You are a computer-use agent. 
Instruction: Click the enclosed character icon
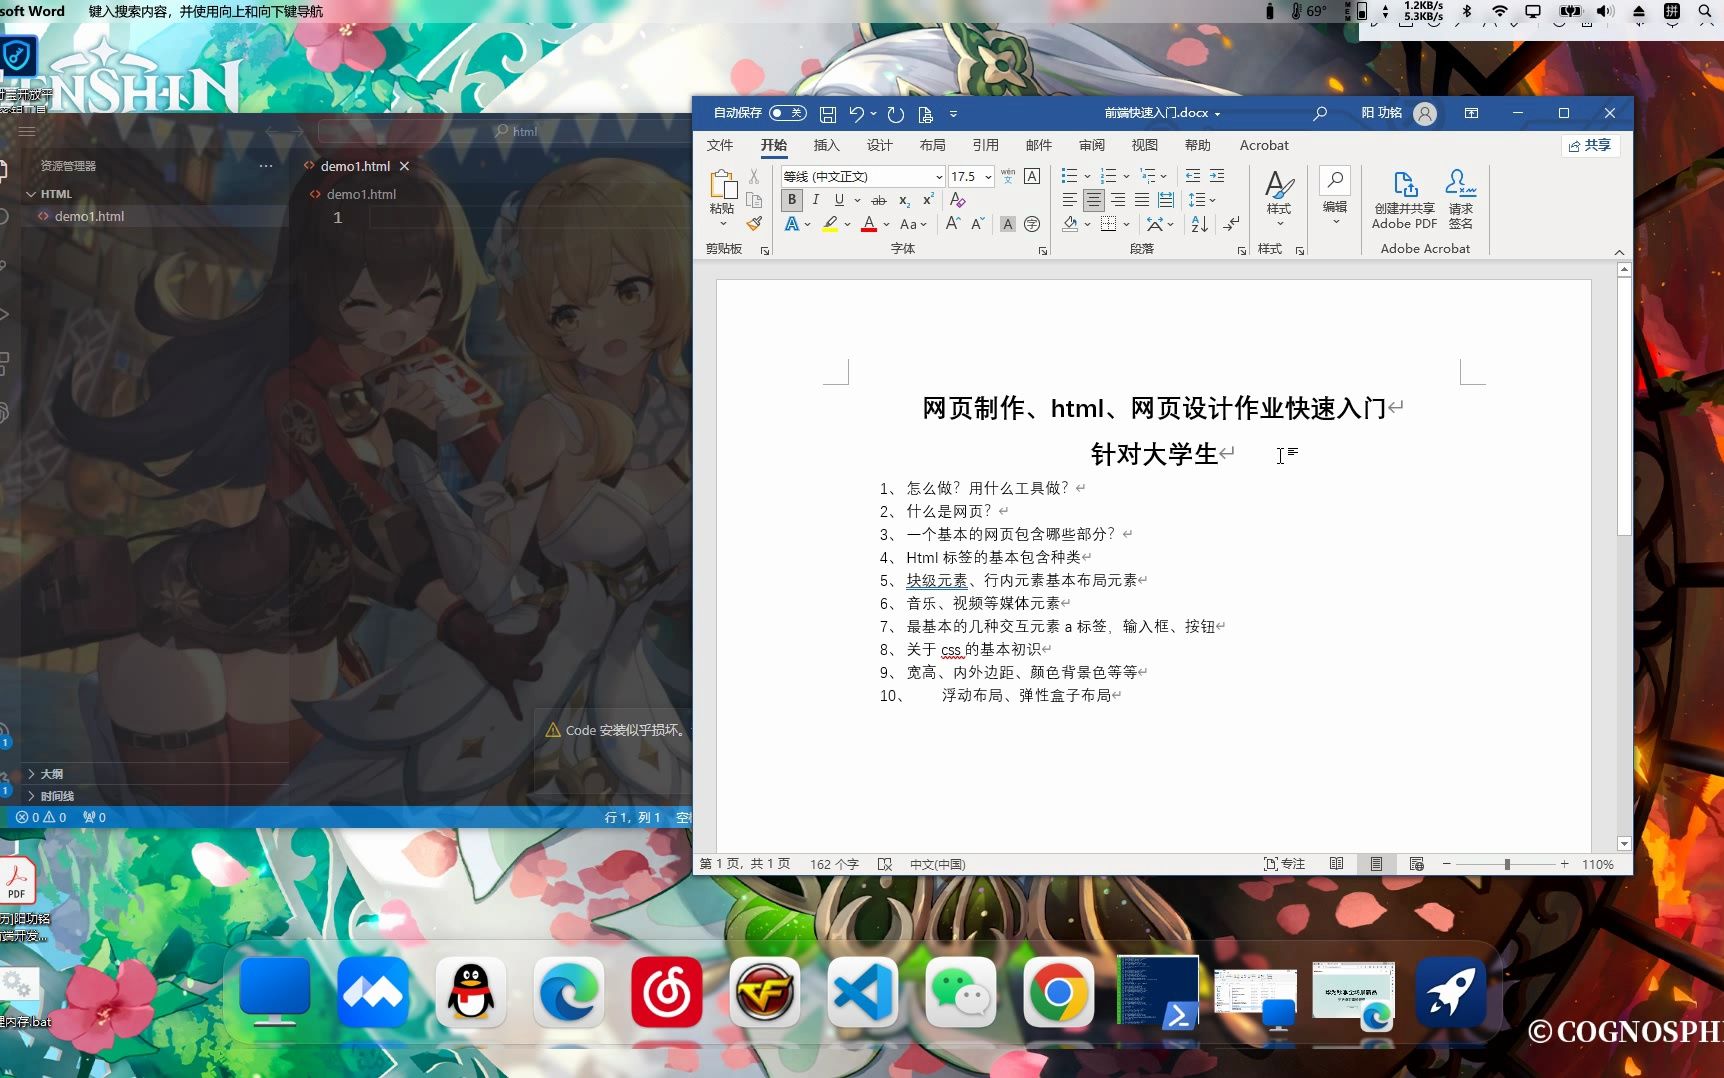click(1032, 224)
